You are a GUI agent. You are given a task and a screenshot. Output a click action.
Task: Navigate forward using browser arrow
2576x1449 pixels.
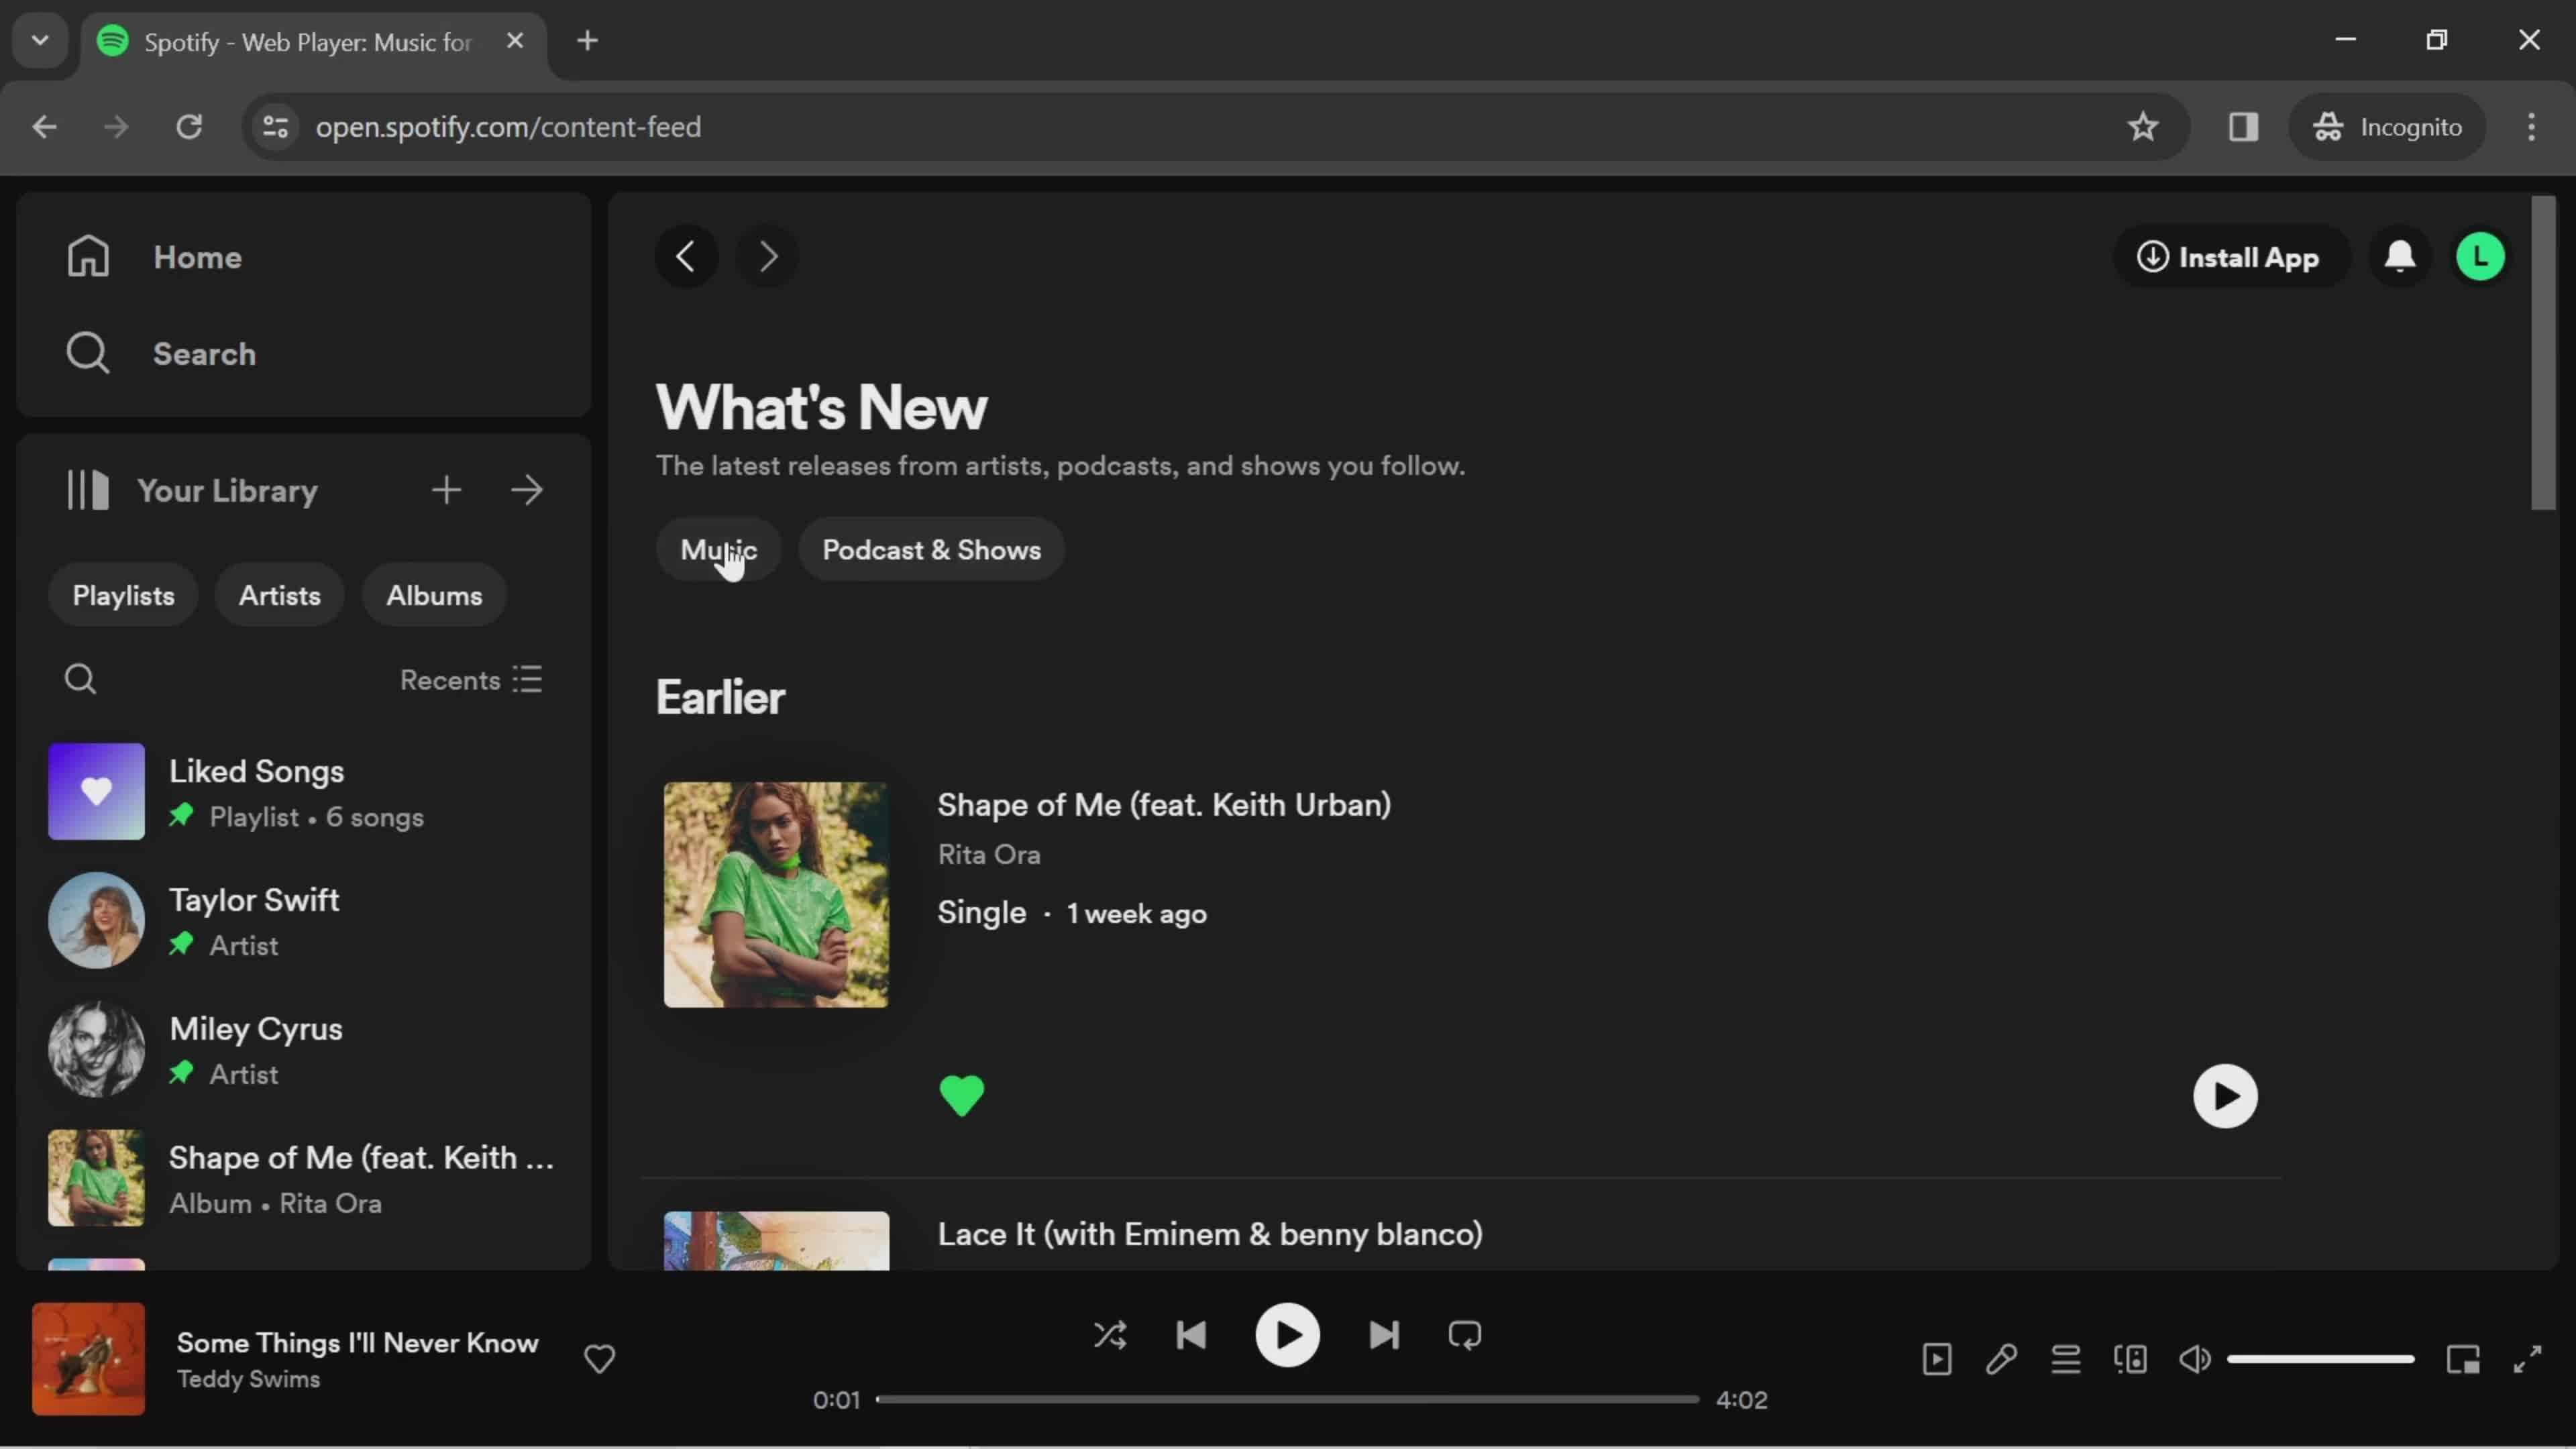(113, 125)
